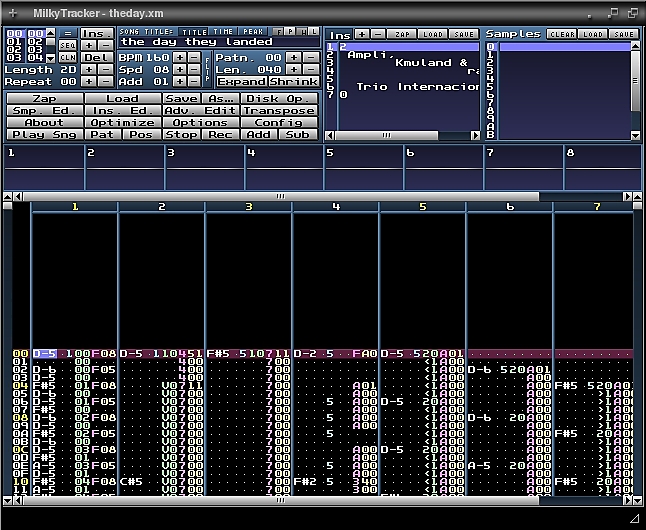Open the Ins. Ed. instrument editor

[123, 111]
